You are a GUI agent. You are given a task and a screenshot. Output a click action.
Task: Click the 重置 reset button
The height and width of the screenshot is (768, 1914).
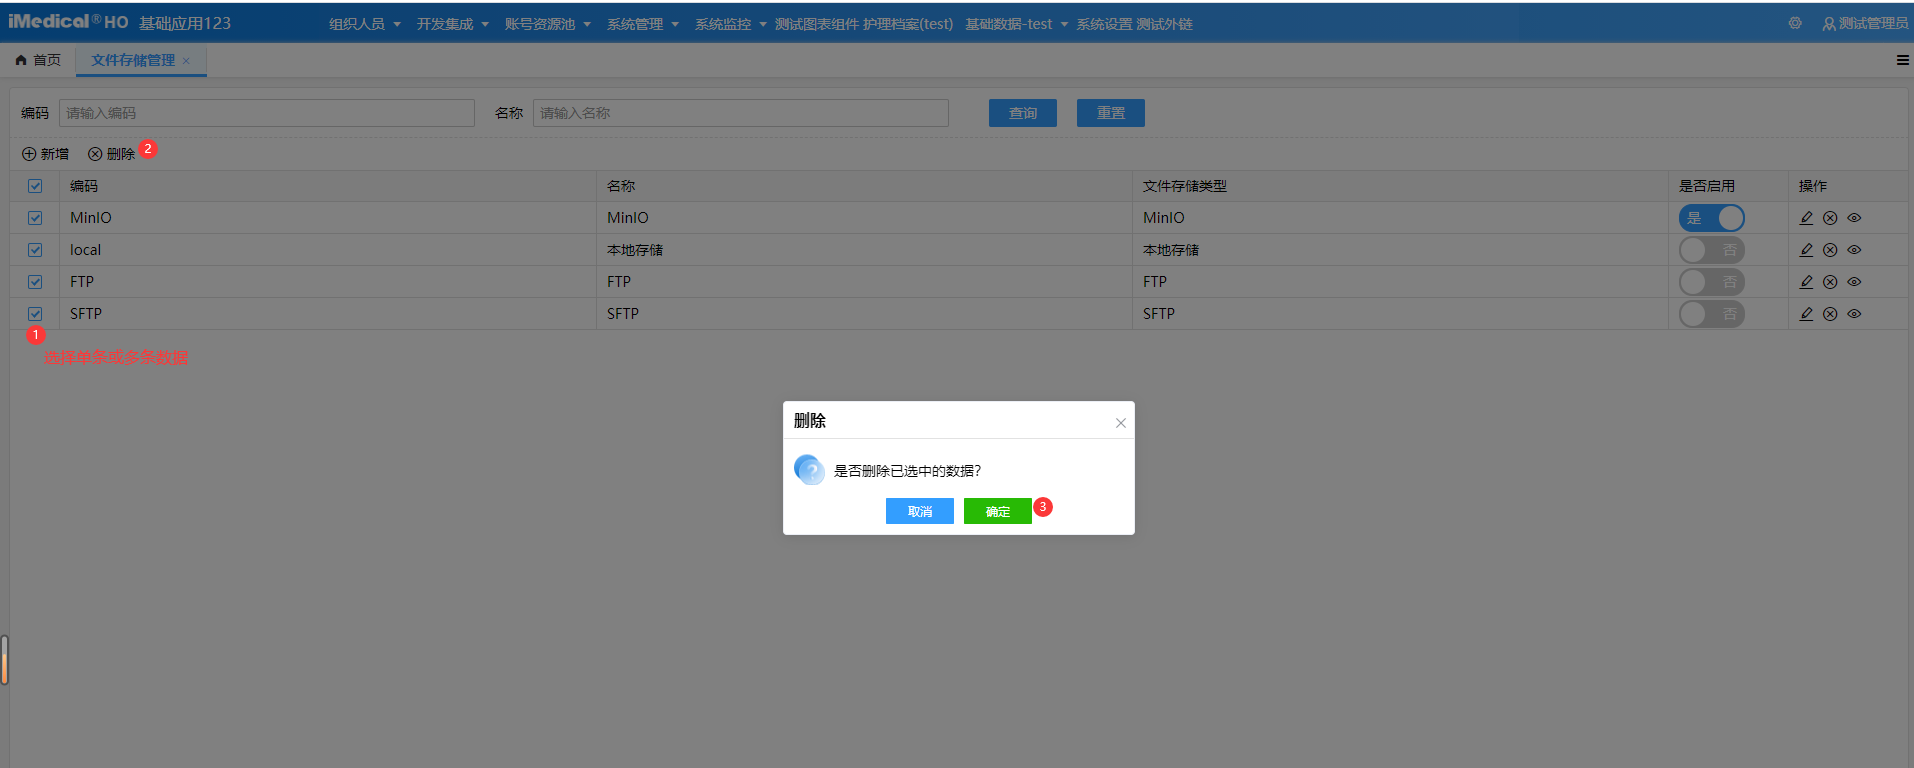coord(1111,113)
